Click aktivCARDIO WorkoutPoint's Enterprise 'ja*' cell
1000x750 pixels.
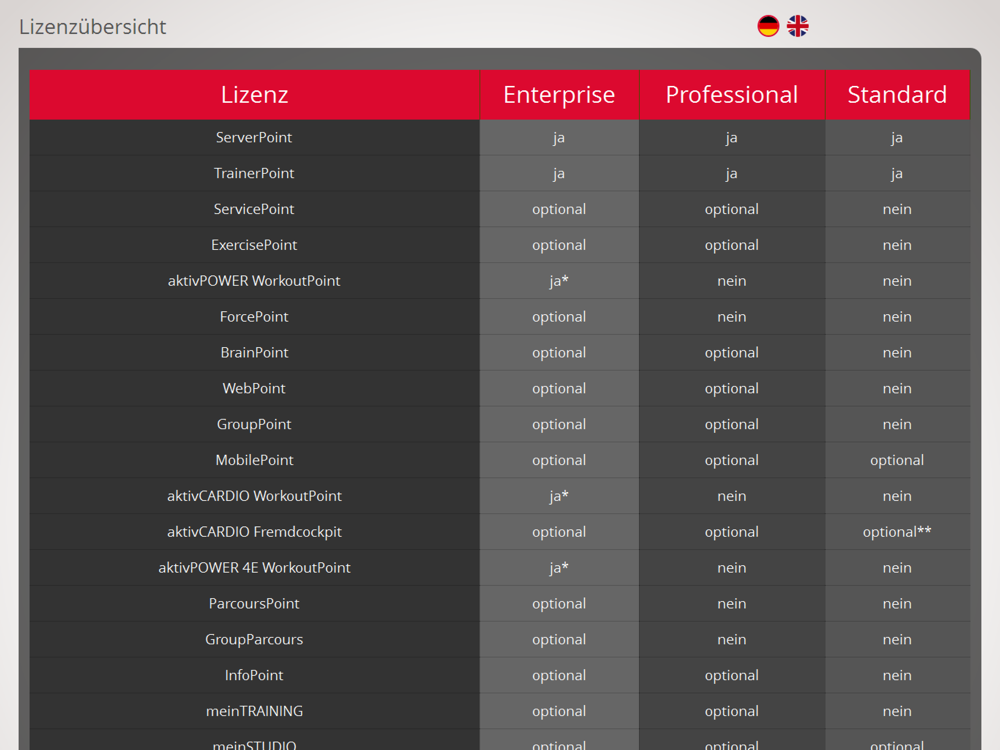(559, 496)
